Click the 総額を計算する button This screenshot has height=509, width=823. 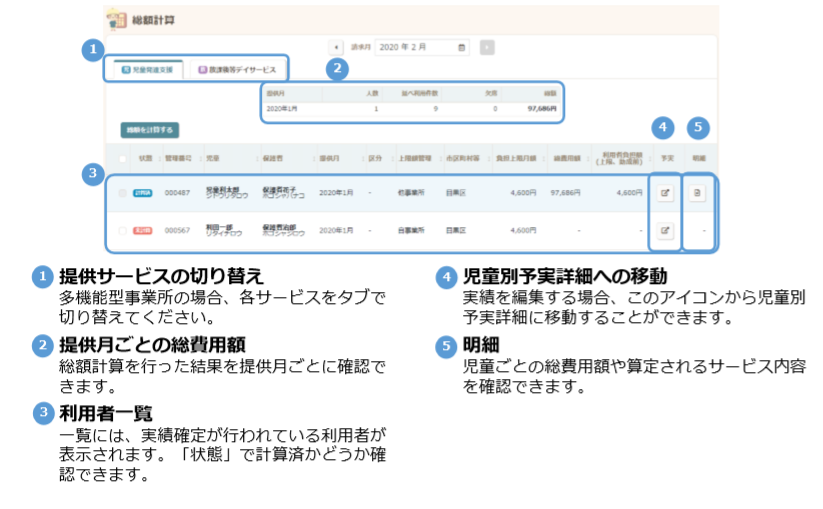point(149,130)
